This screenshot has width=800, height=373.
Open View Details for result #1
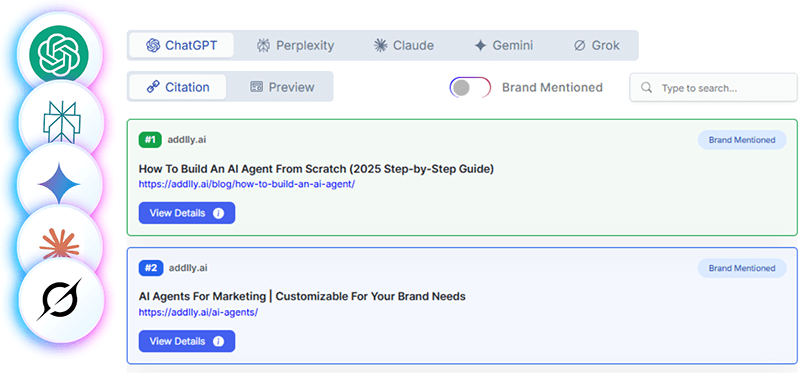[x=187, y=213]
